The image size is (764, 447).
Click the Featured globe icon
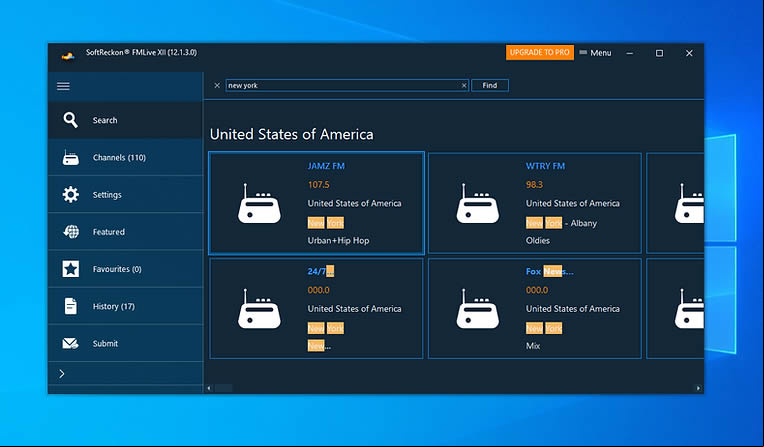pos(71,232)
